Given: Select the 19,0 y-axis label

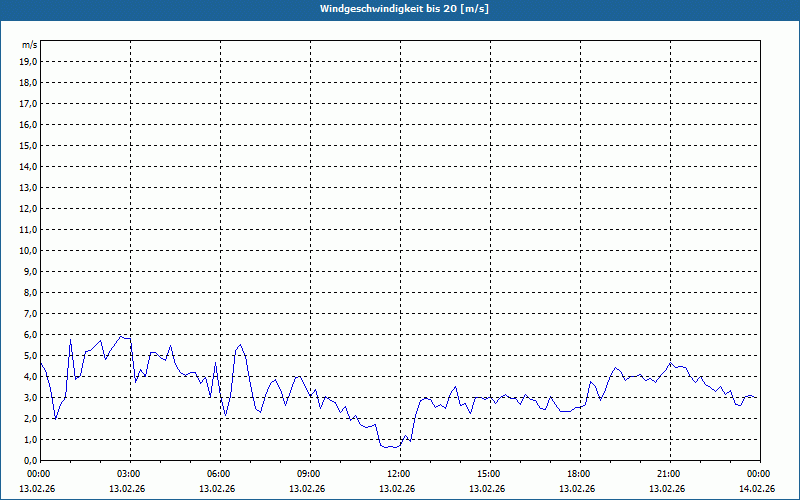Looking at the screenshot, I should coord(29,61).
